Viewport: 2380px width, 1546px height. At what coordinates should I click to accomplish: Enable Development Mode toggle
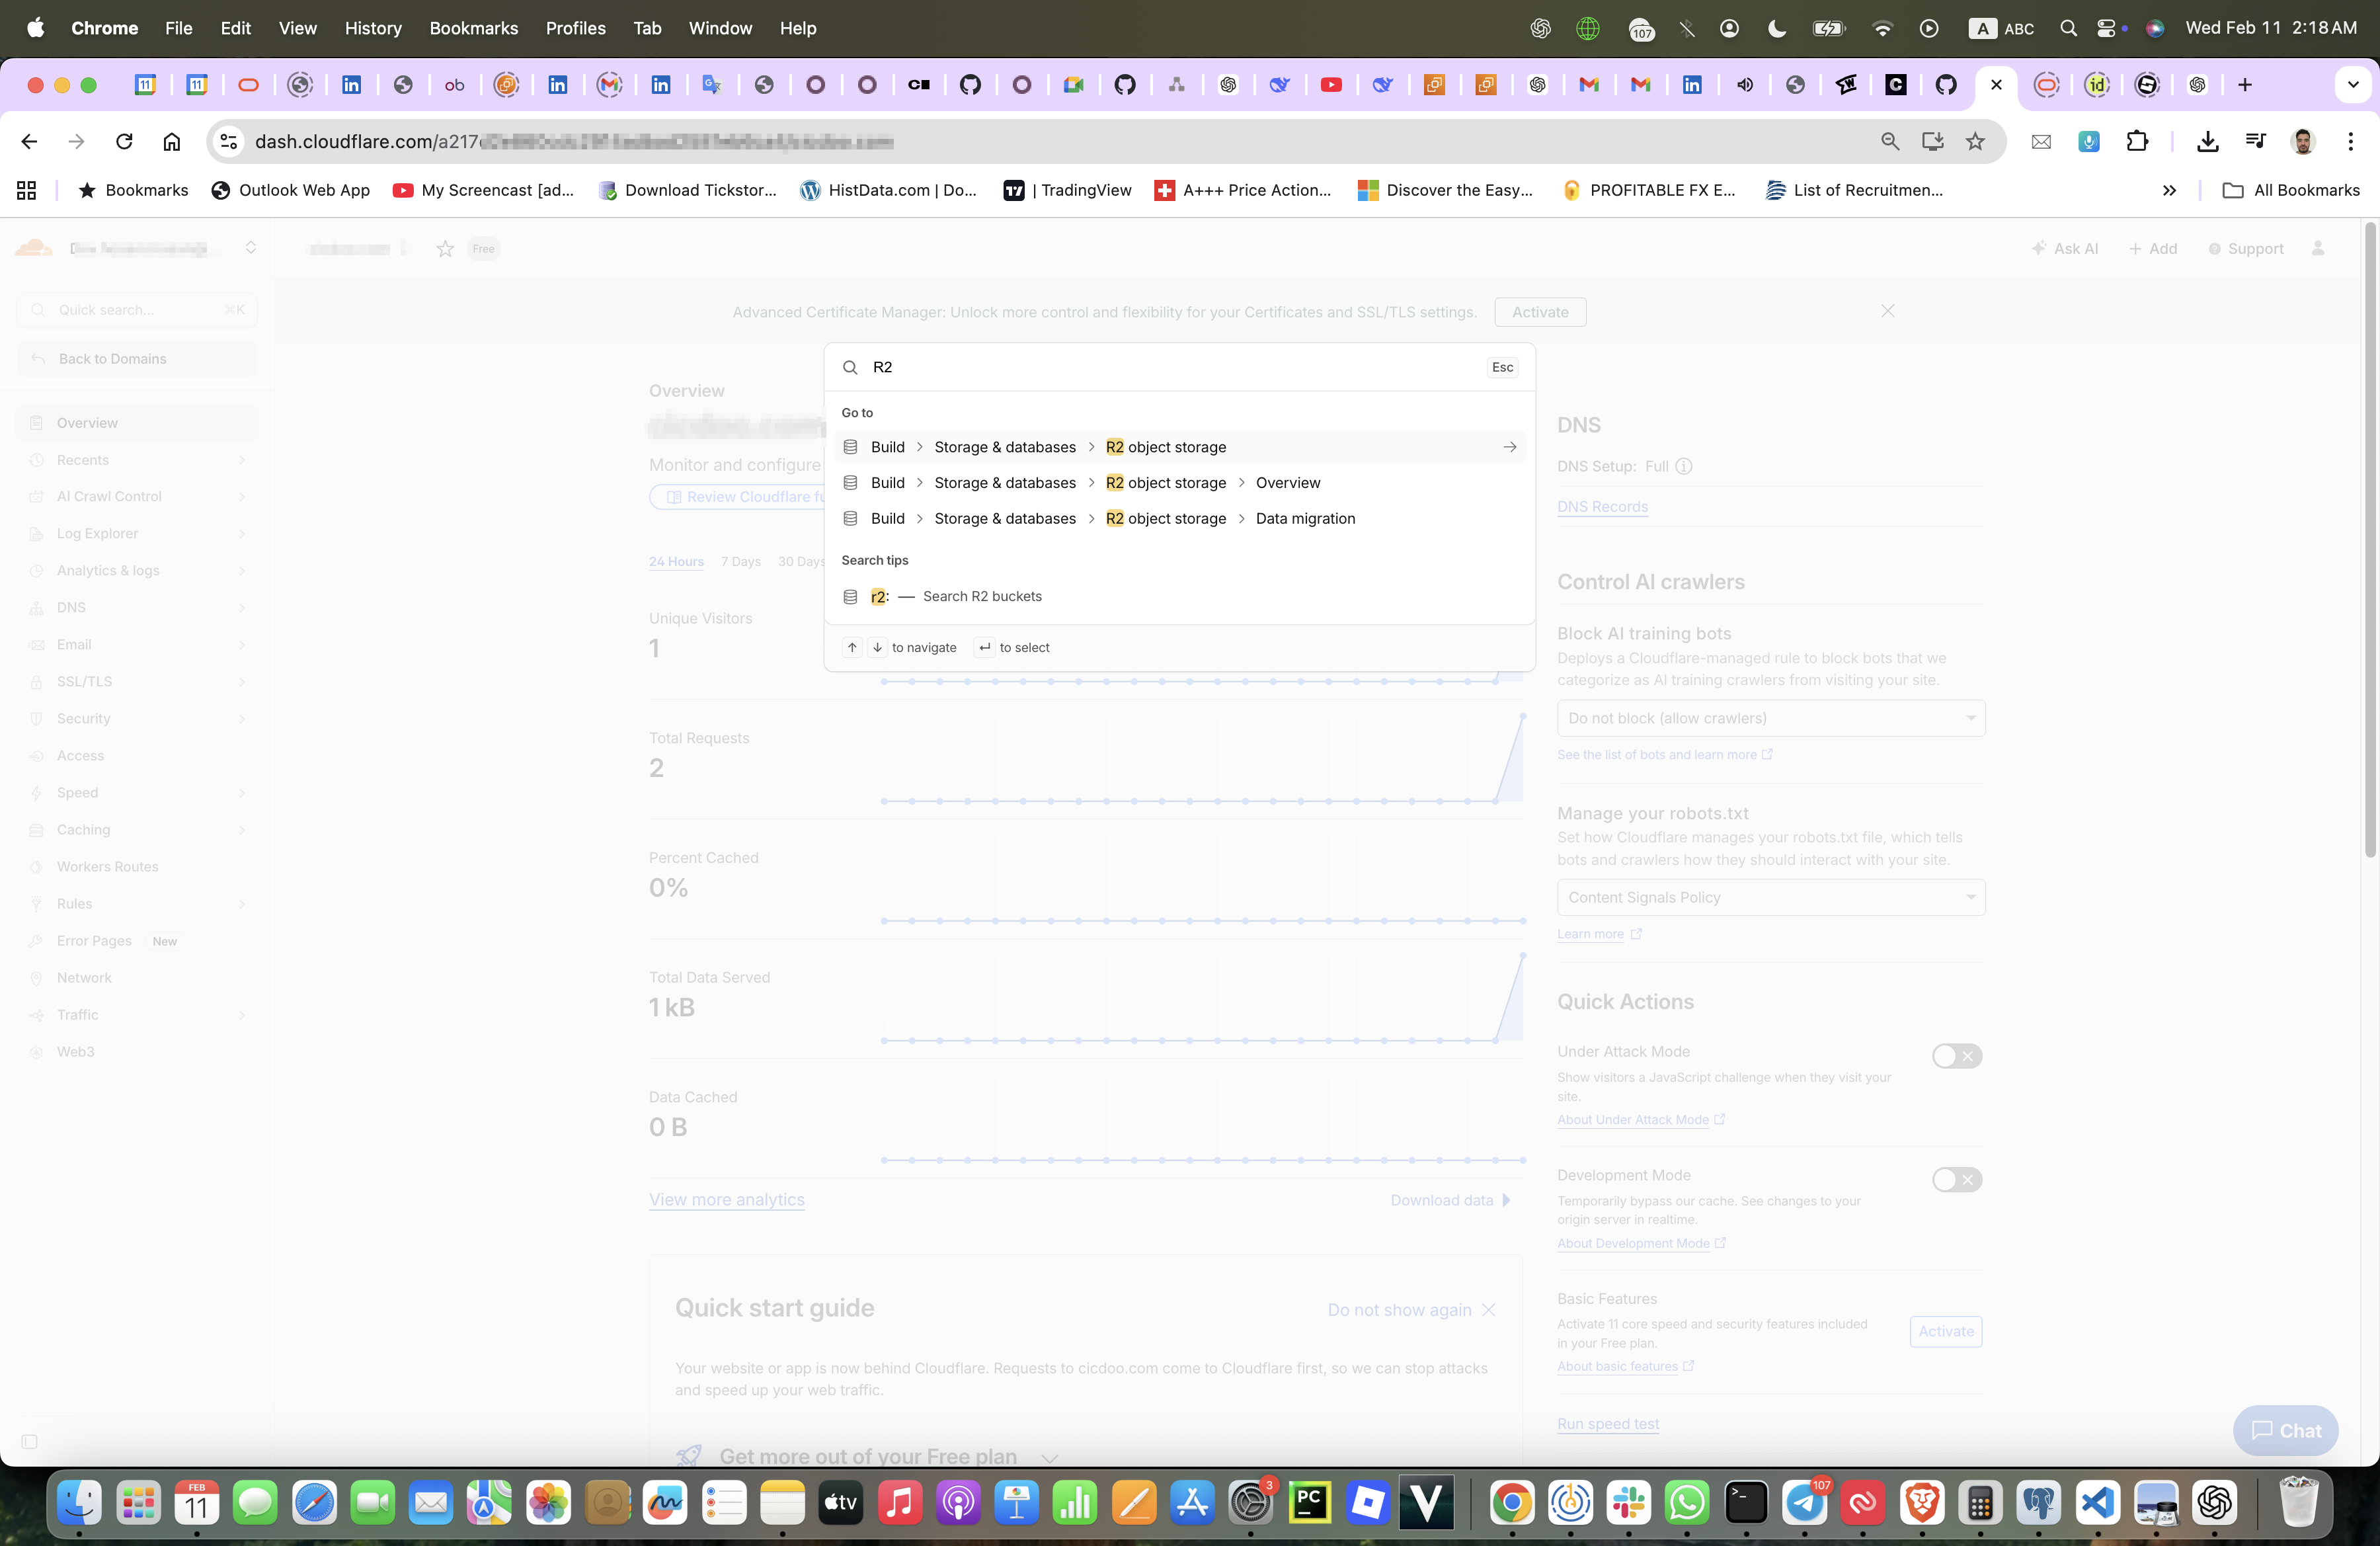[1956, 1179]
